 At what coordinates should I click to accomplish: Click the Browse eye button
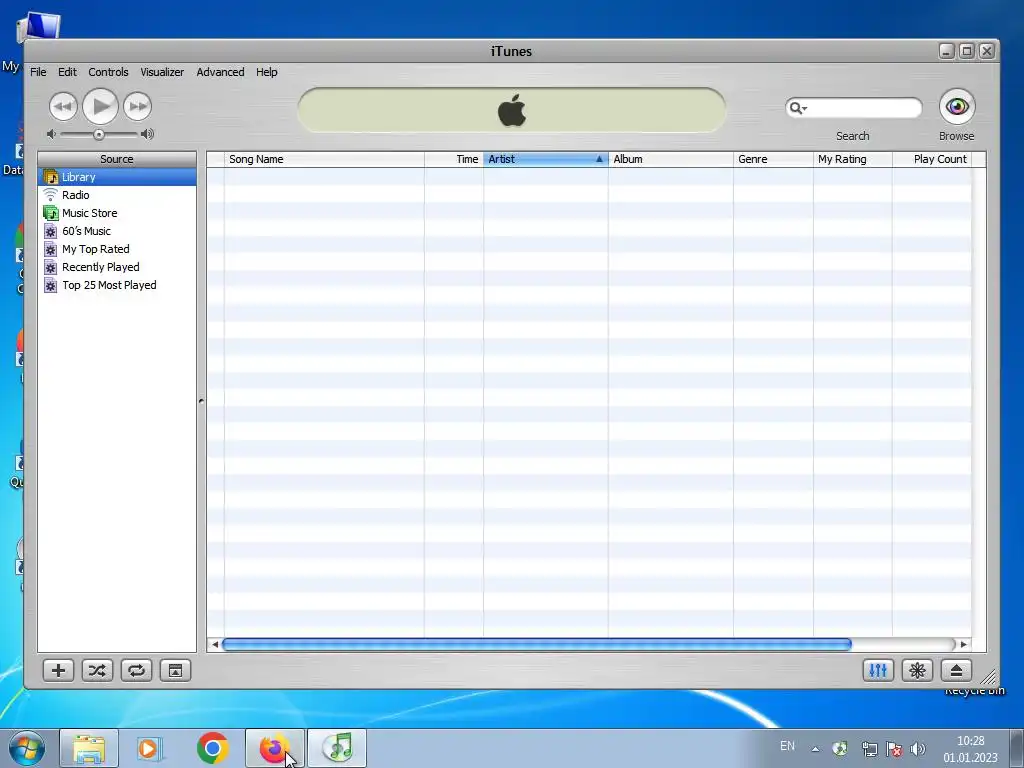click(x=957, y=106)
